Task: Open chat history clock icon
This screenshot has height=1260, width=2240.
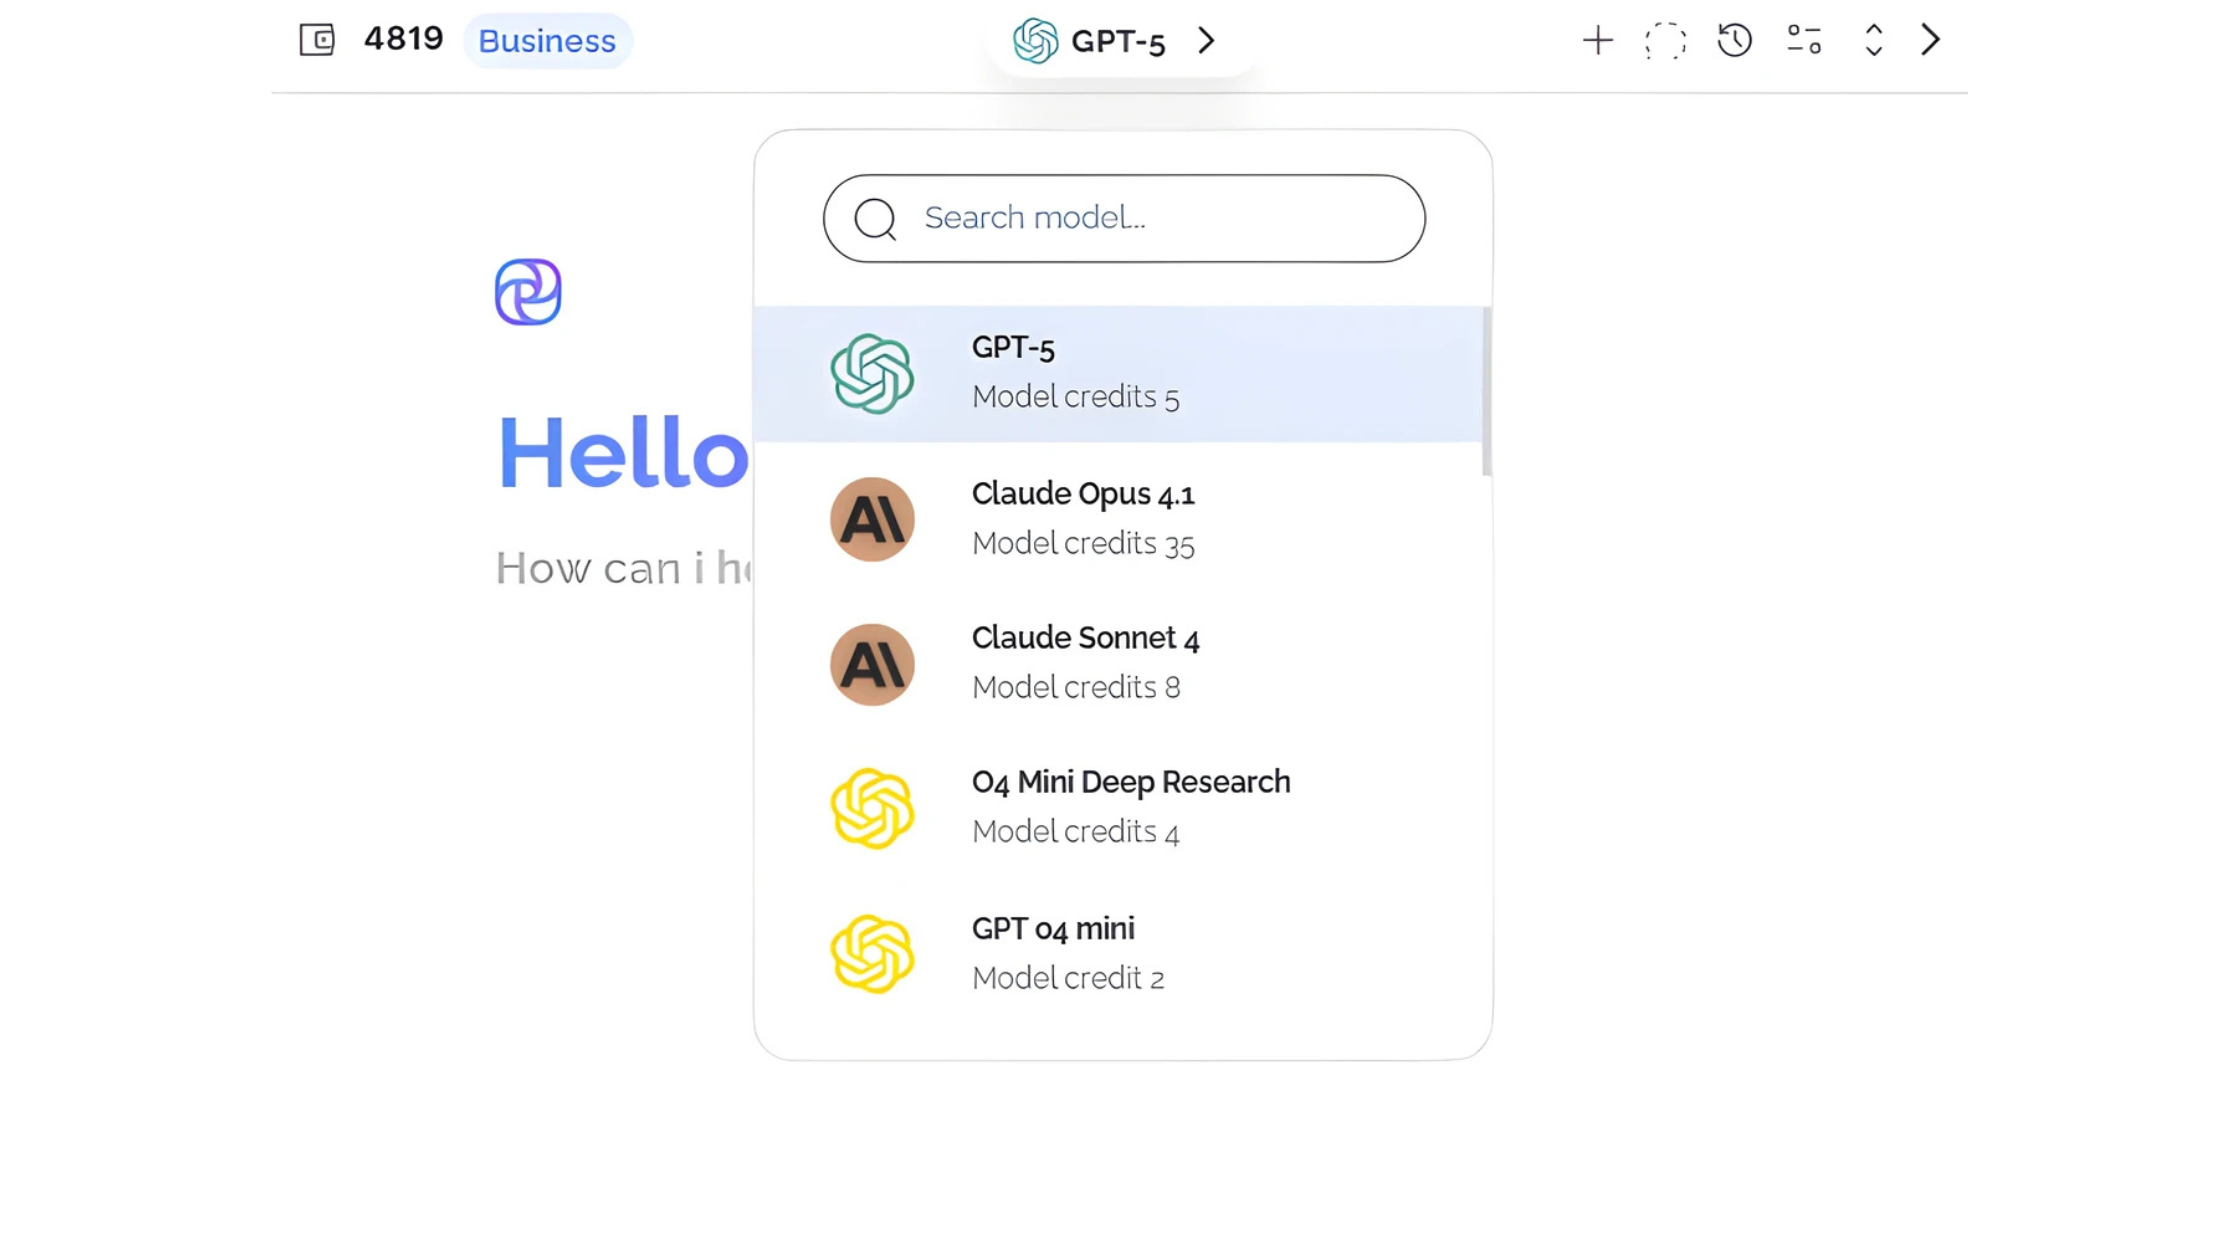Action: tap(1735, 40)
